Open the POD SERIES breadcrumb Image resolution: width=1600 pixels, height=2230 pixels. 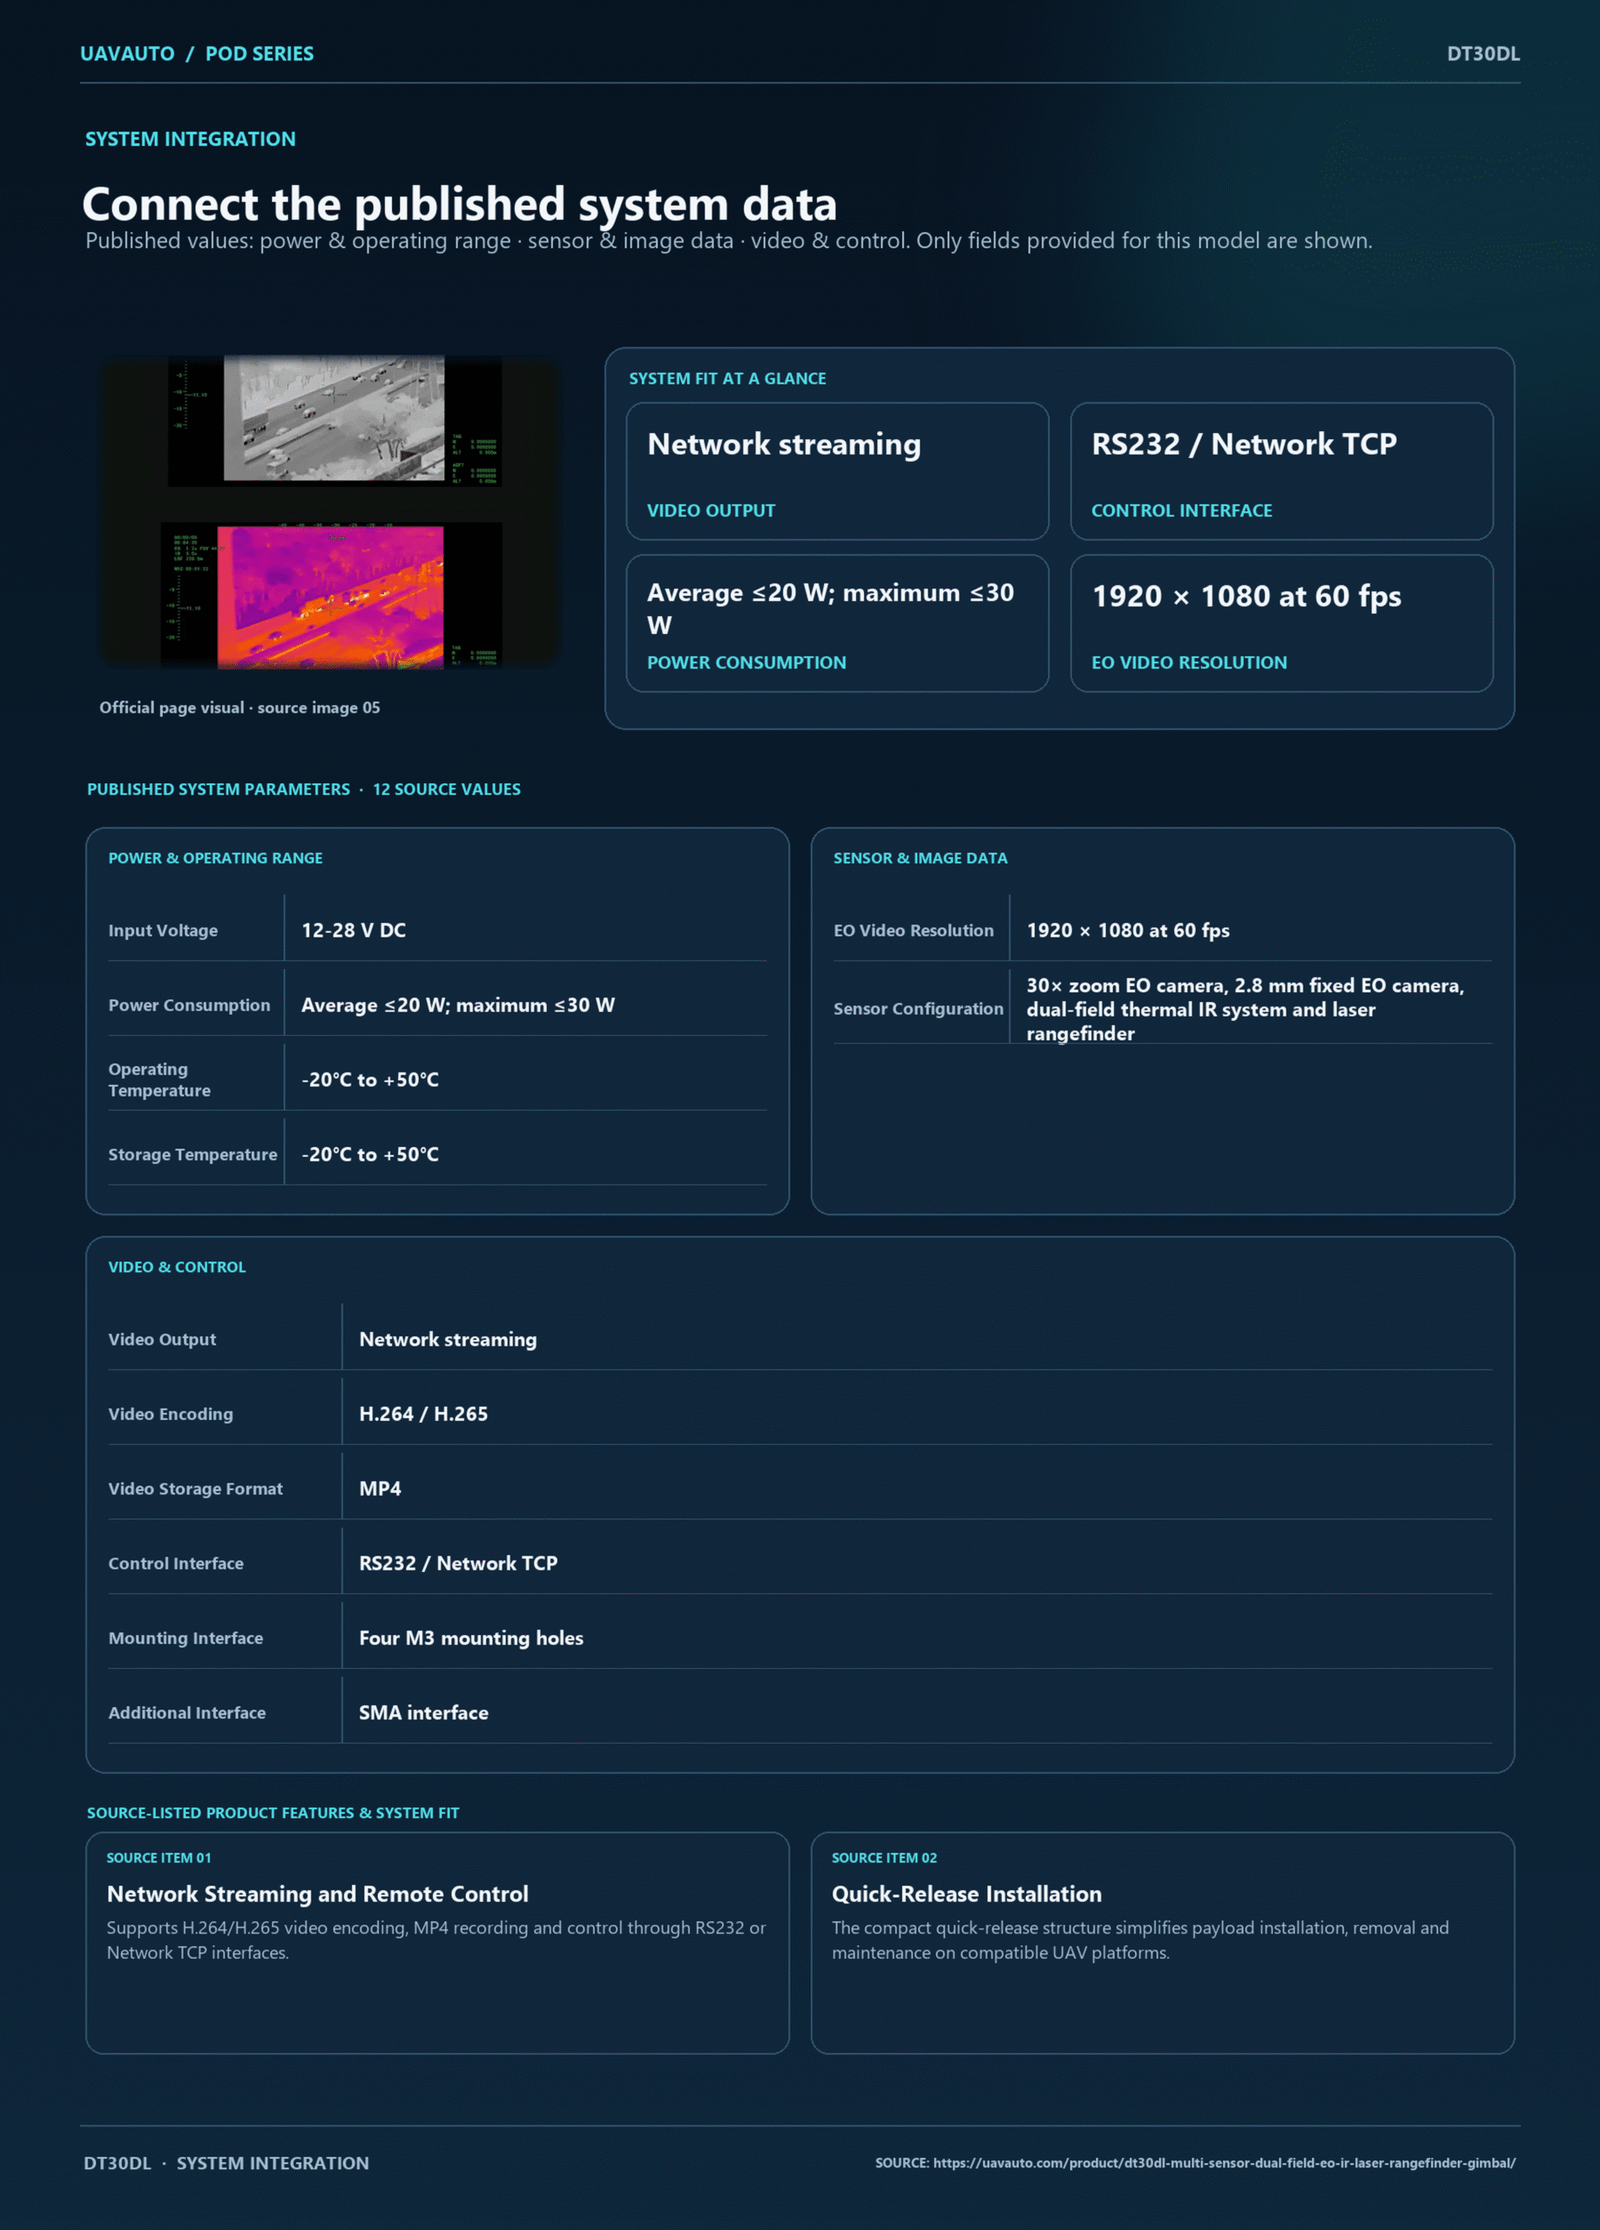coord(259,54)
